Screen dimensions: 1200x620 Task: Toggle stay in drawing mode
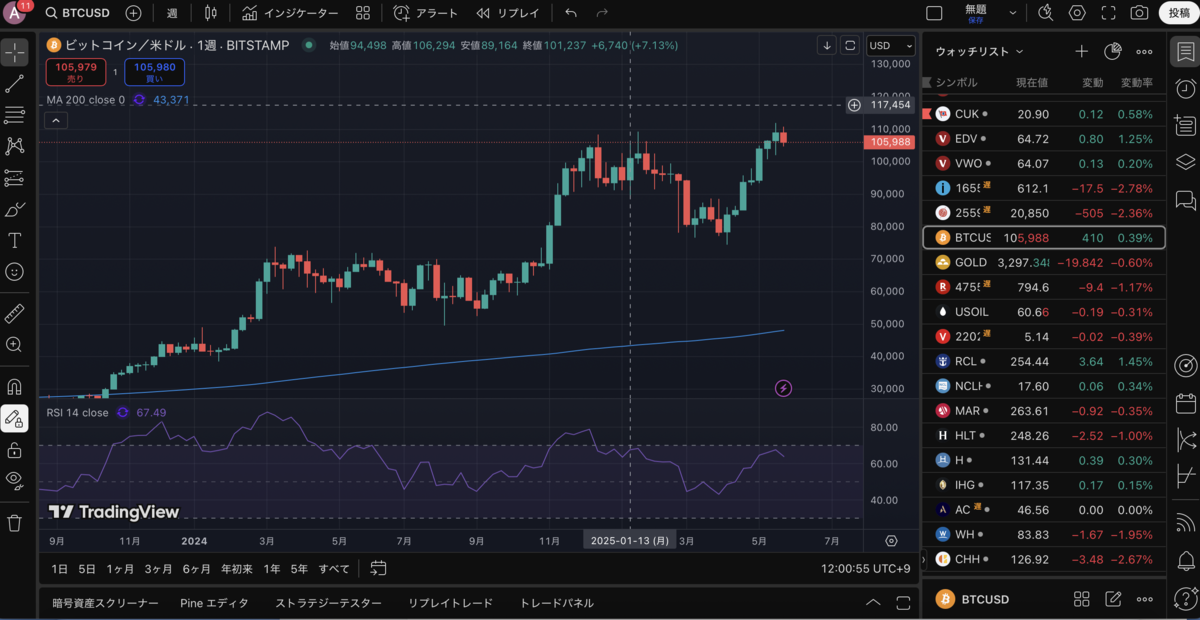(15, 418)
